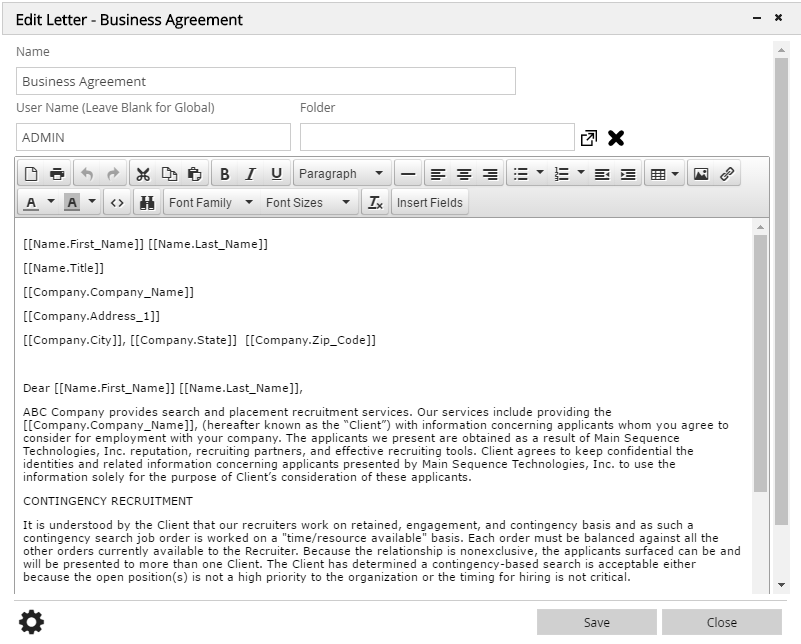Clear formatting from selected text
The image size is (801, 644).
tap(375, 203)
